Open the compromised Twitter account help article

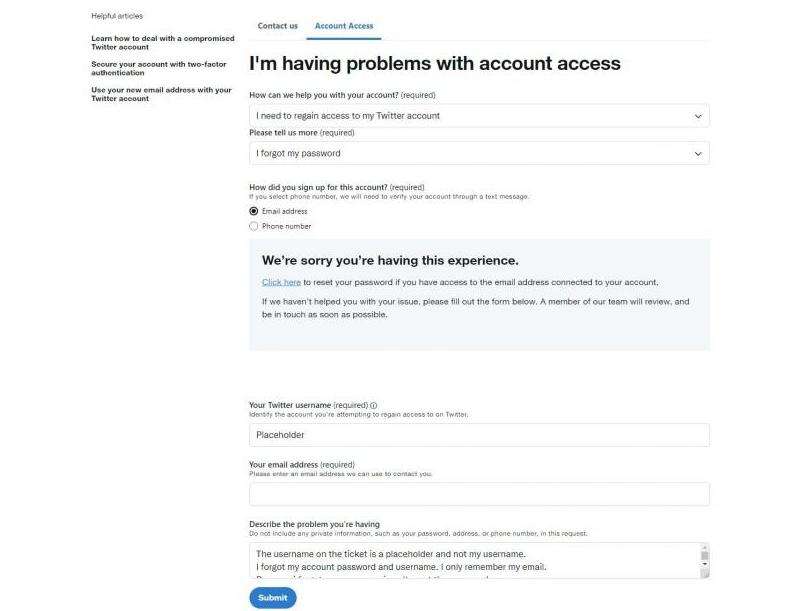tap(162, 42)
